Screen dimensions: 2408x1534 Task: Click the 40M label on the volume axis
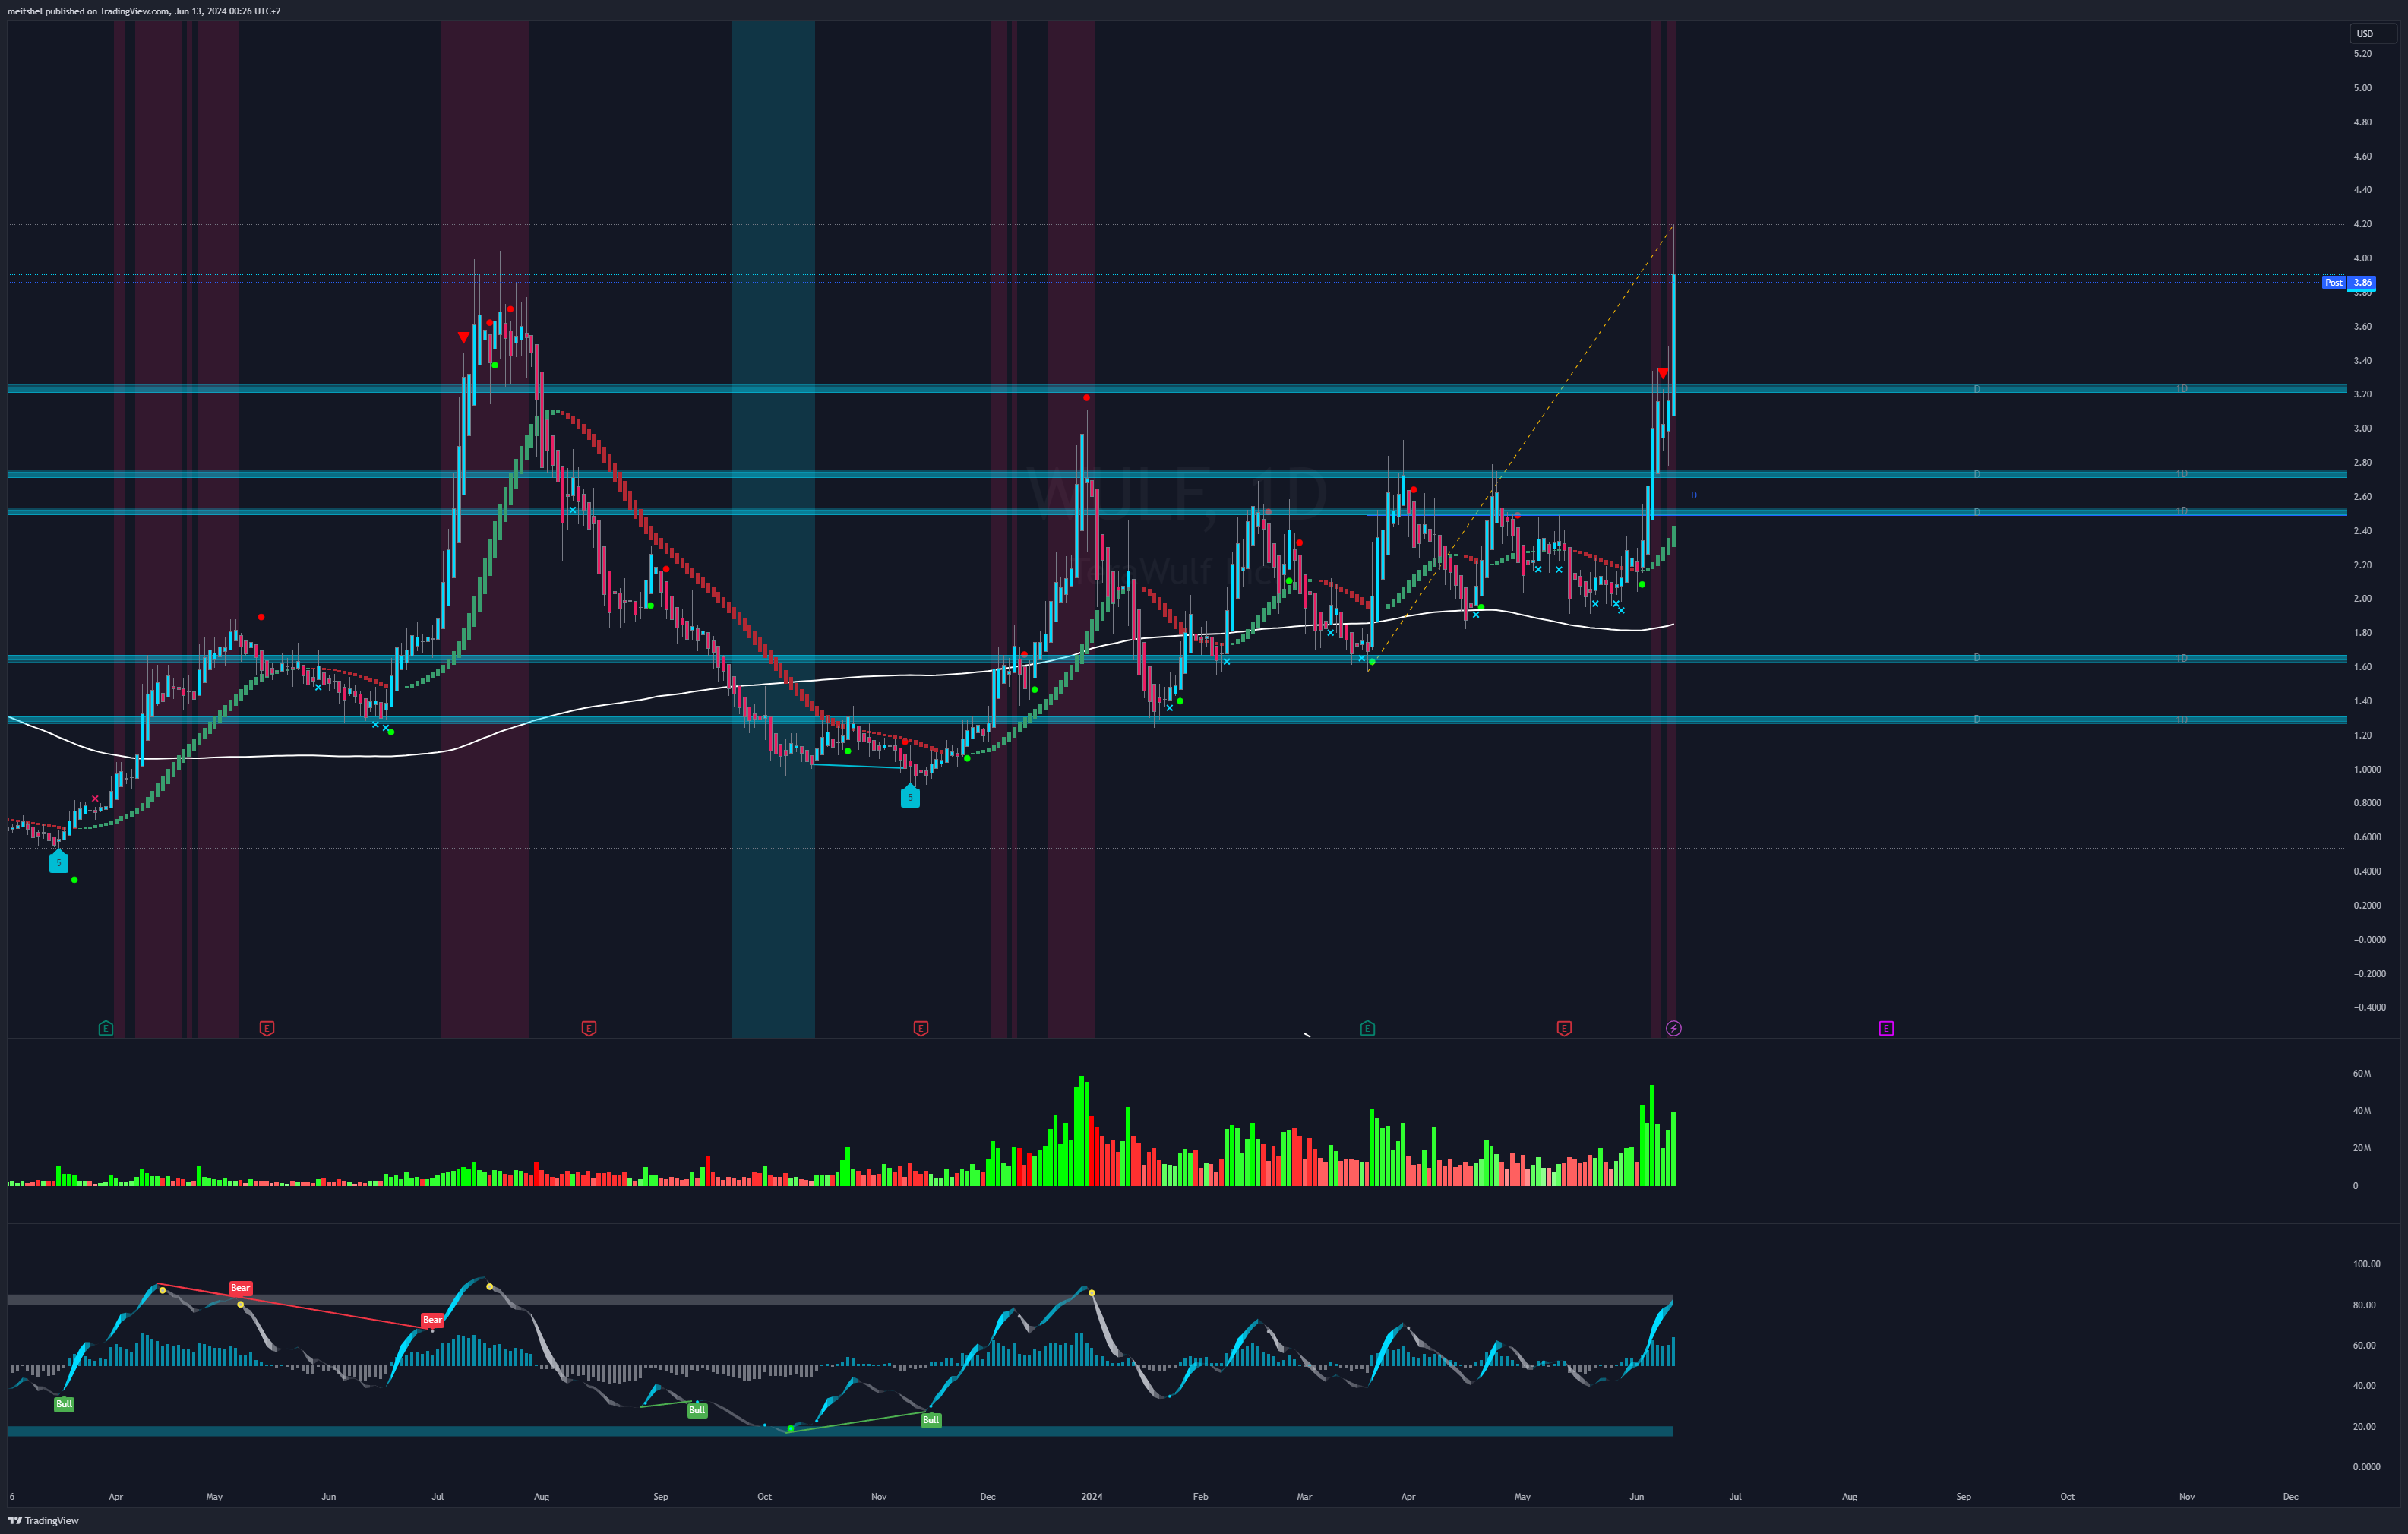pos(2361,1110)
